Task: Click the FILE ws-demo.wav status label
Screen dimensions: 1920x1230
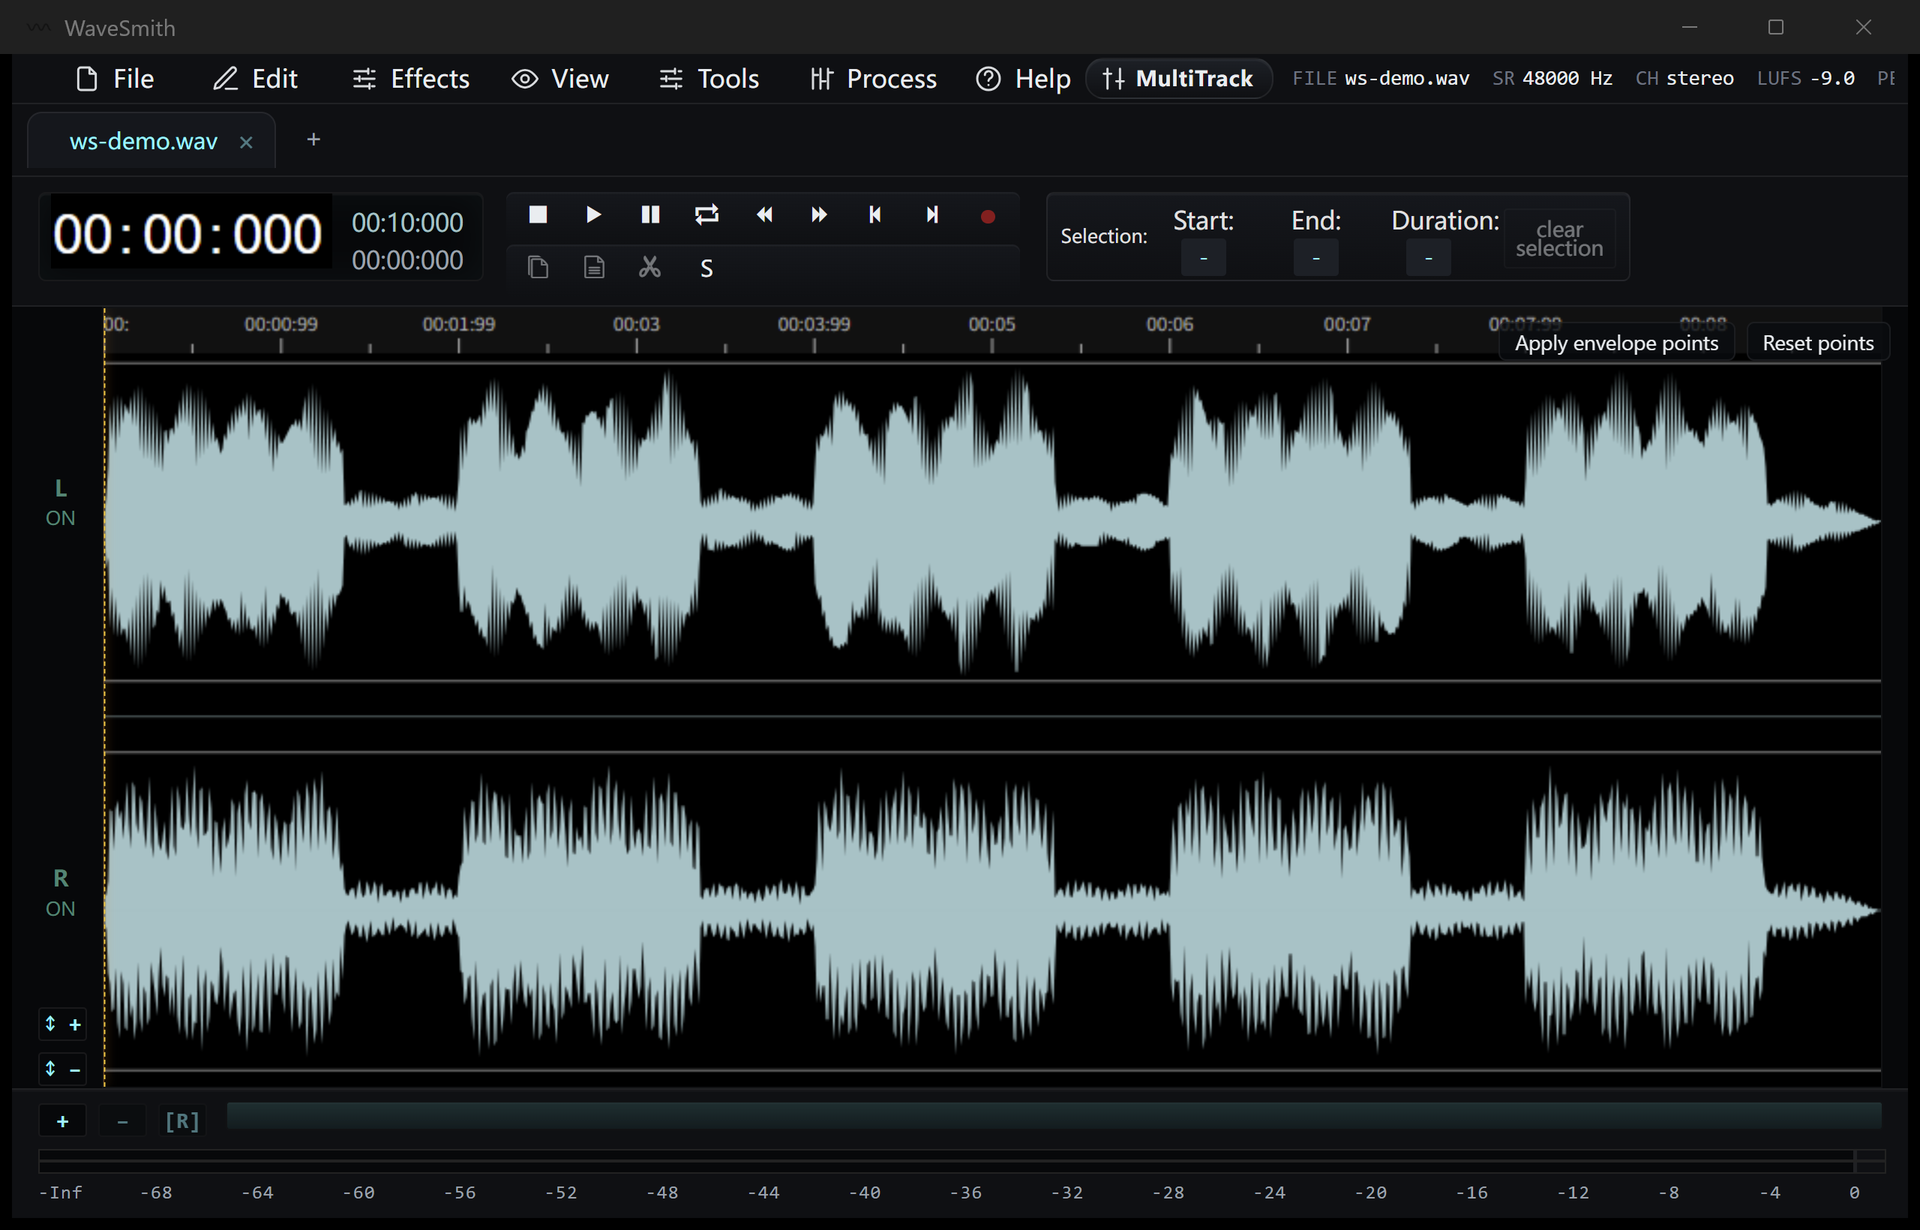Action: point(1381,78)
